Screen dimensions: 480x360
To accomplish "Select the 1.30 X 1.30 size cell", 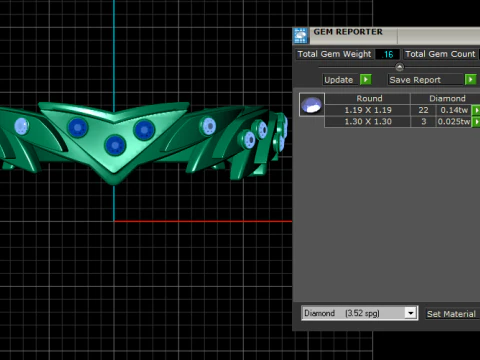I will 368,122.
